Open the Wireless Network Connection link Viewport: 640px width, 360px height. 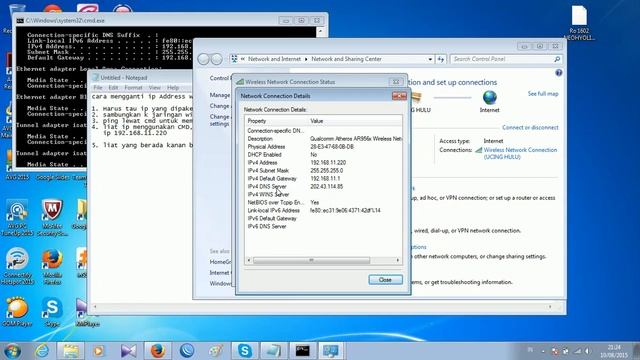coord(520,153)
